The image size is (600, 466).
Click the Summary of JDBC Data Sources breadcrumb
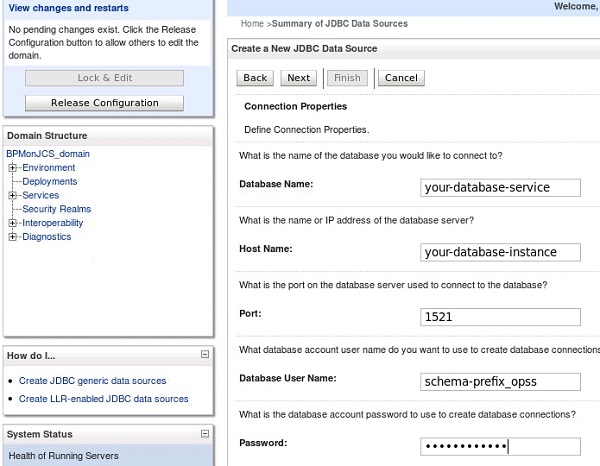tap(339, 24)
